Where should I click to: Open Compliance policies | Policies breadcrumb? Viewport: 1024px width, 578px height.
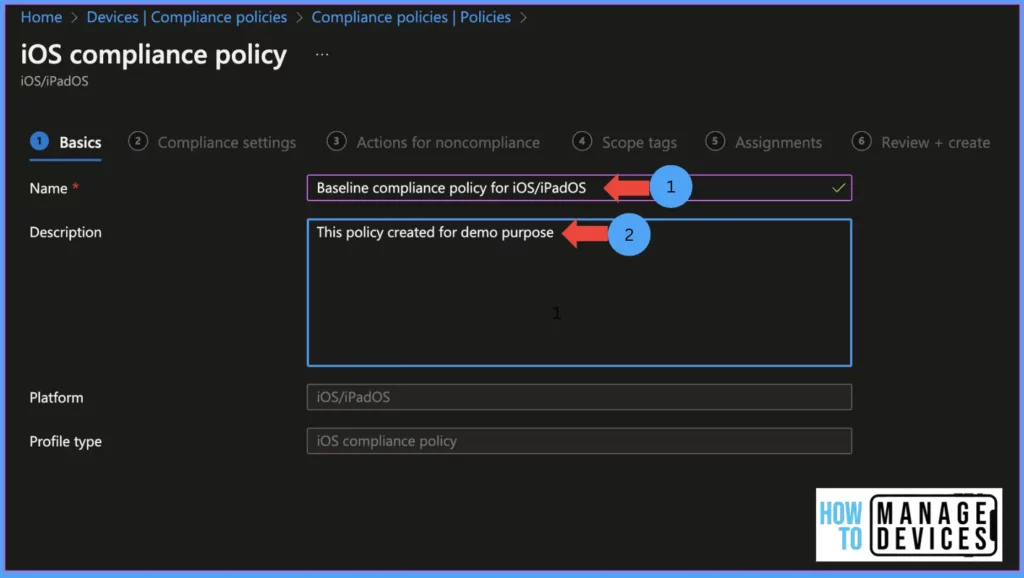[411, 17]
